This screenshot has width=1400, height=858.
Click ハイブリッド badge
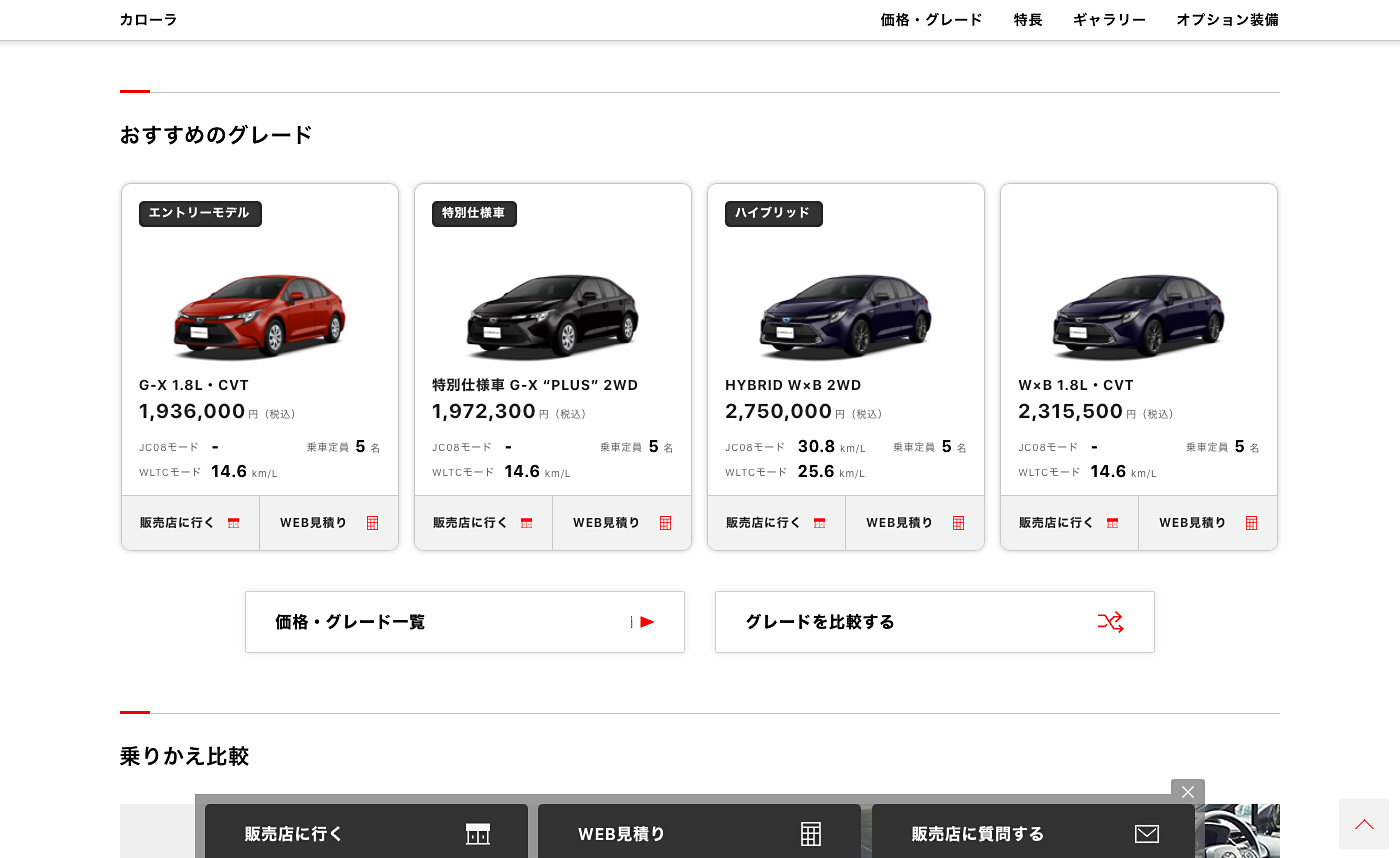click(x=773, y=214)
